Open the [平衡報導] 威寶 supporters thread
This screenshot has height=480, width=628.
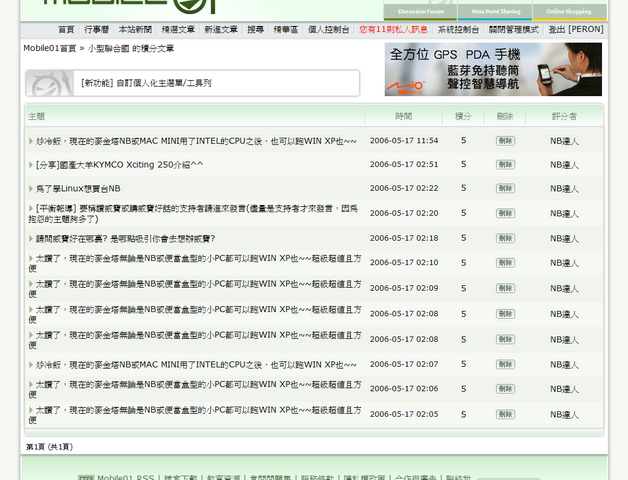(x=193, y=214)
